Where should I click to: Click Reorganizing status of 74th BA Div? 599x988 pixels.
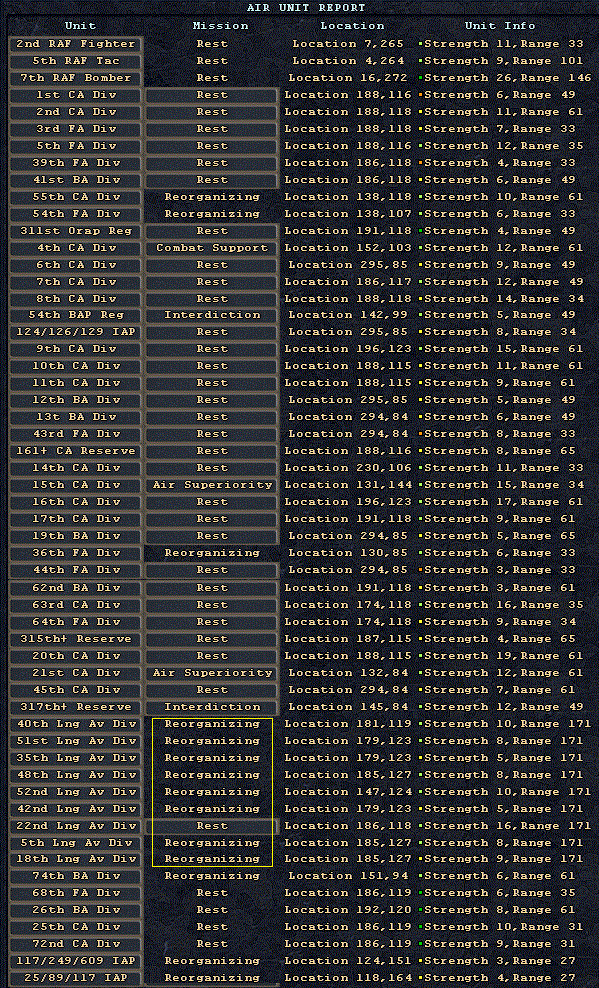coord(212,876)
